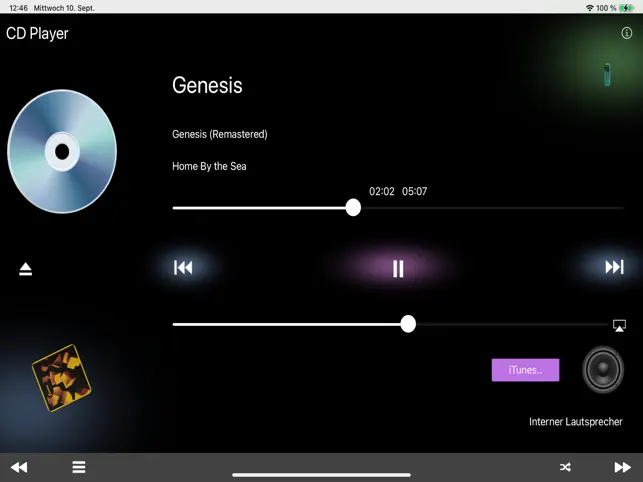The height and width of the screenshot is (482, 643).
Task: Skip to next track
Action: (614, 267)
